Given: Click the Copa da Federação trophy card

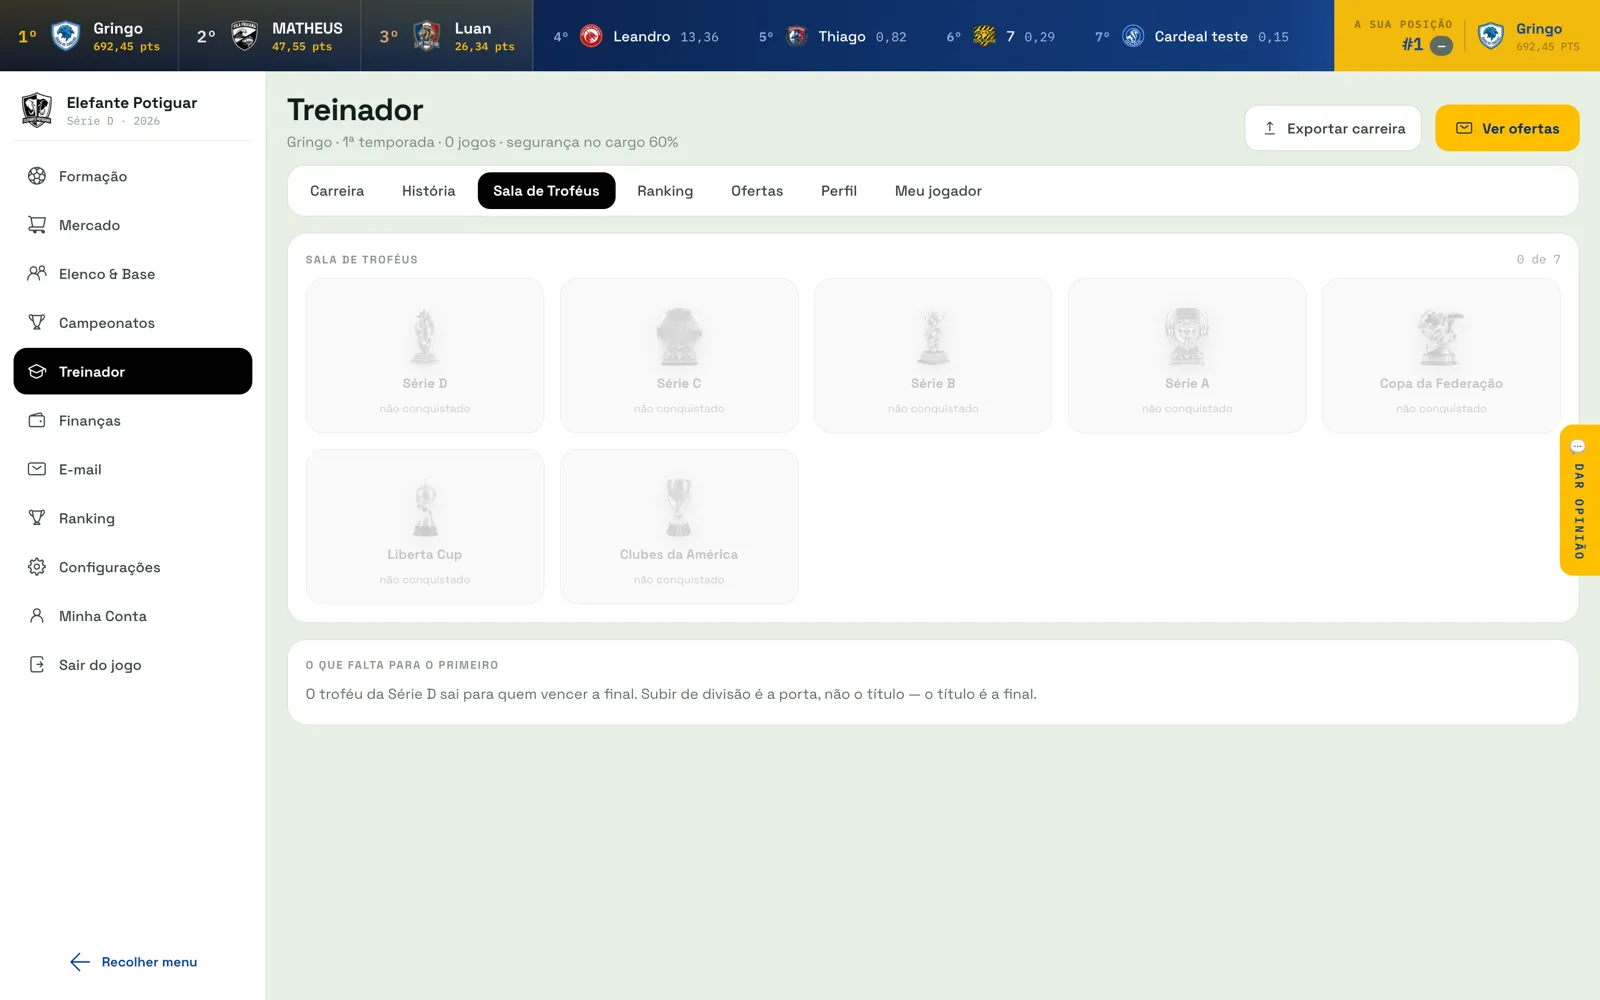Looking at the screenshot, I should click(x=1441, y=355).
